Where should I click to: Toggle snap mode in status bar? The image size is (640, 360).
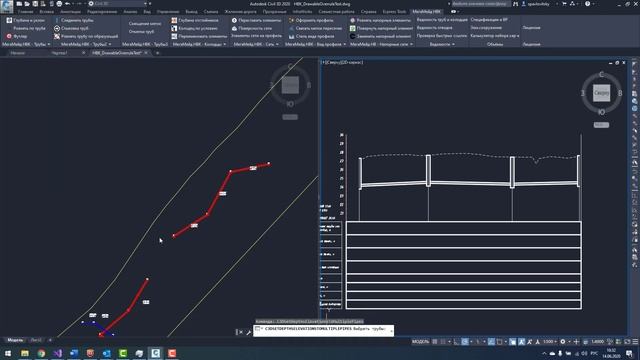point(443,341)
